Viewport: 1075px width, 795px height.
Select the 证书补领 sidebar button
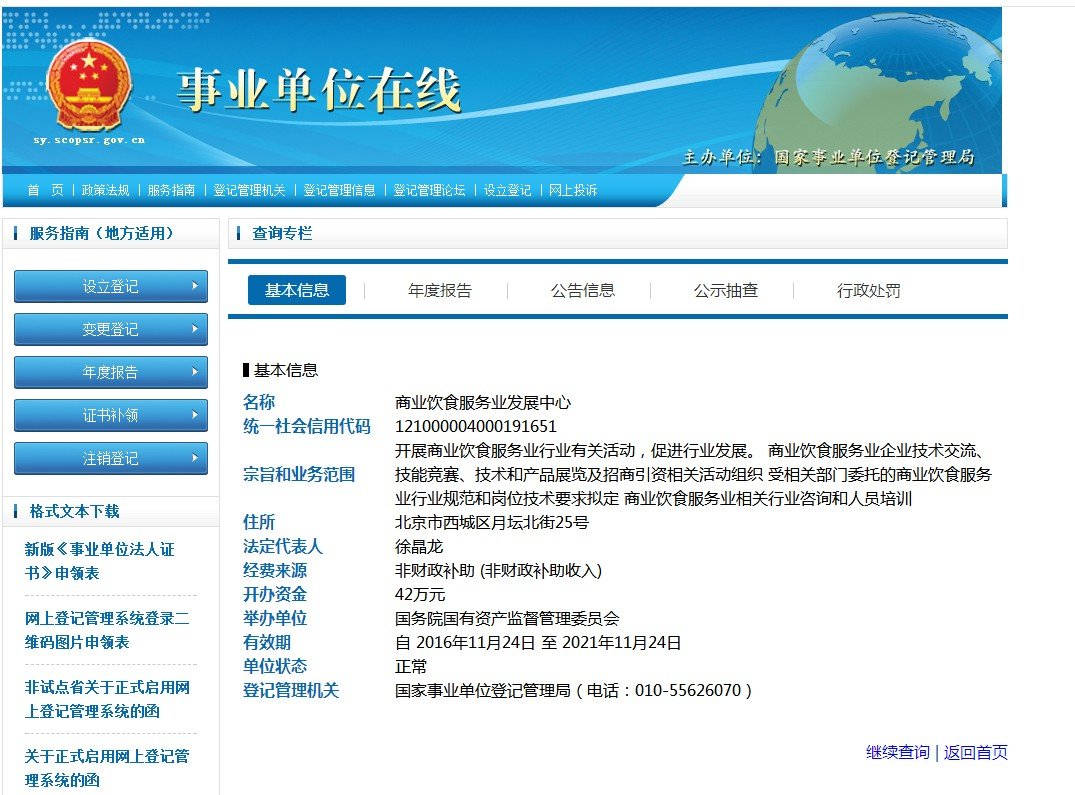[110, 415]
